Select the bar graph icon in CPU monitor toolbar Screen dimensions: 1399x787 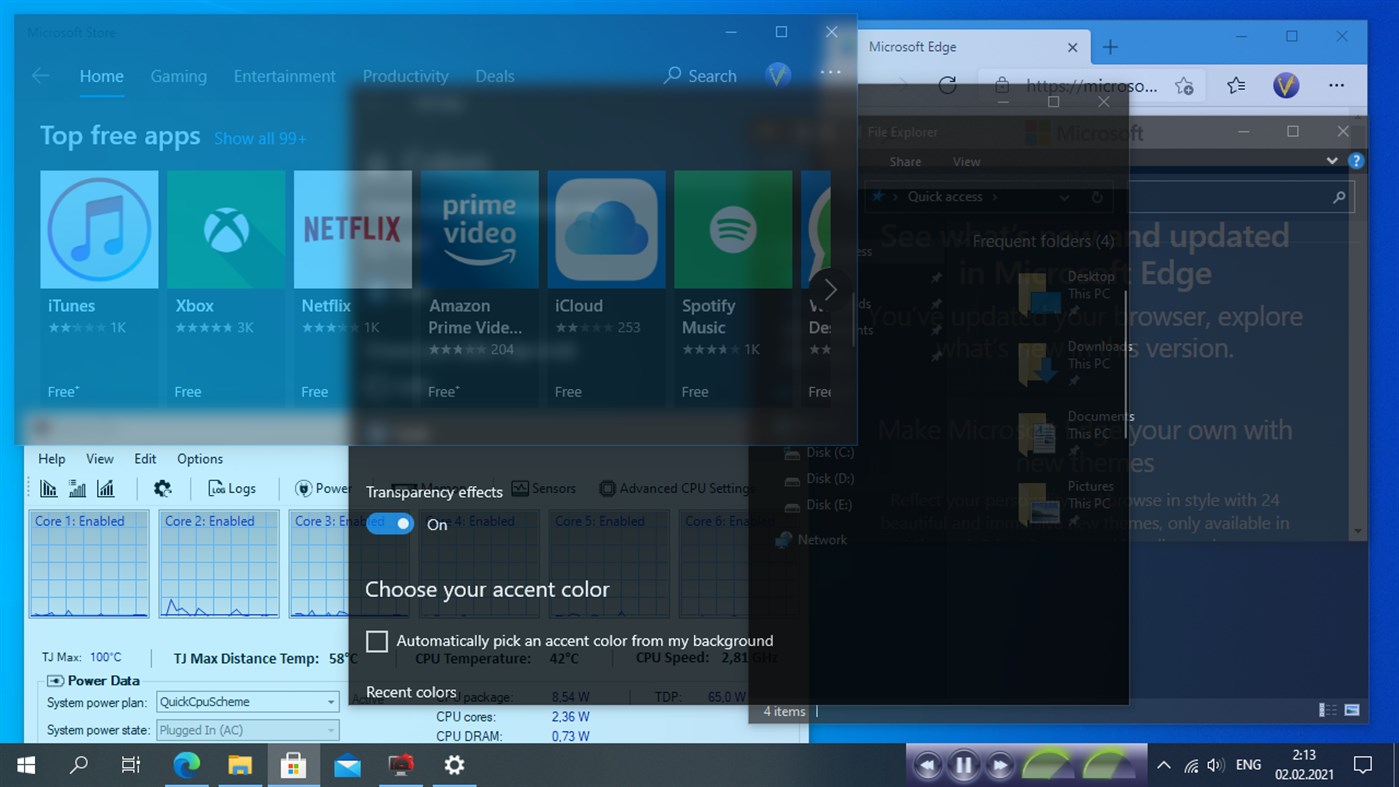(75, 488)
